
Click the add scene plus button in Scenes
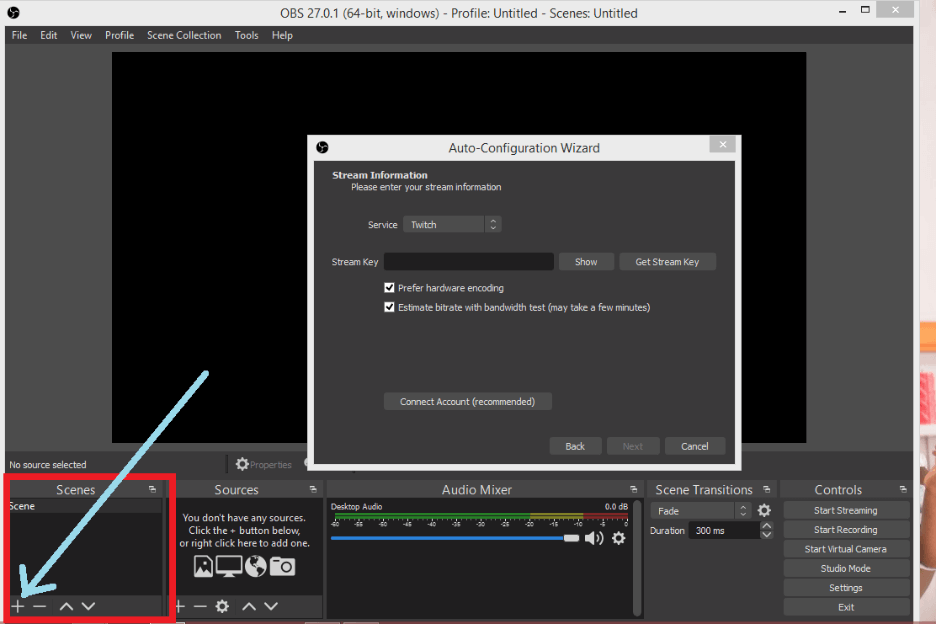pyautogui.click(x=18, y=606)
